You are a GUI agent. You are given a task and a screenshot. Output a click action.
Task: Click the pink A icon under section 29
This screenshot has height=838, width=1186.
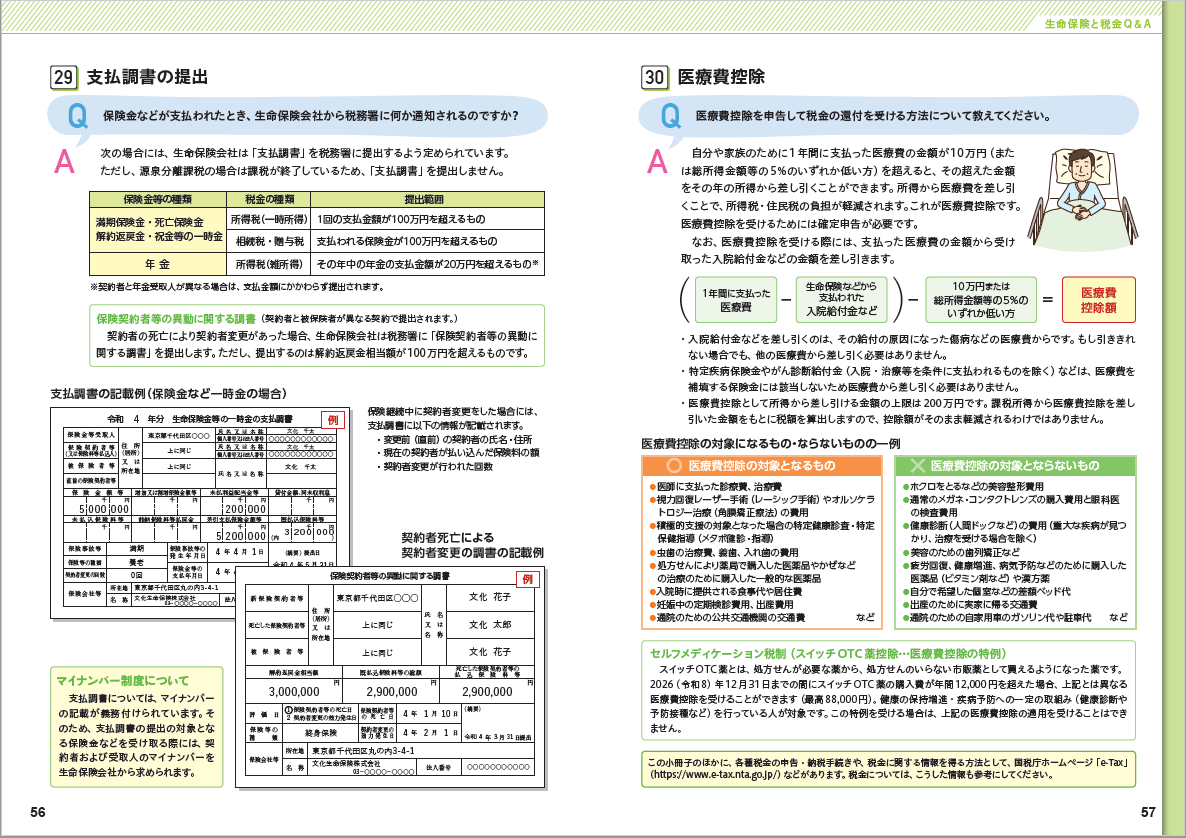[65, 161]
